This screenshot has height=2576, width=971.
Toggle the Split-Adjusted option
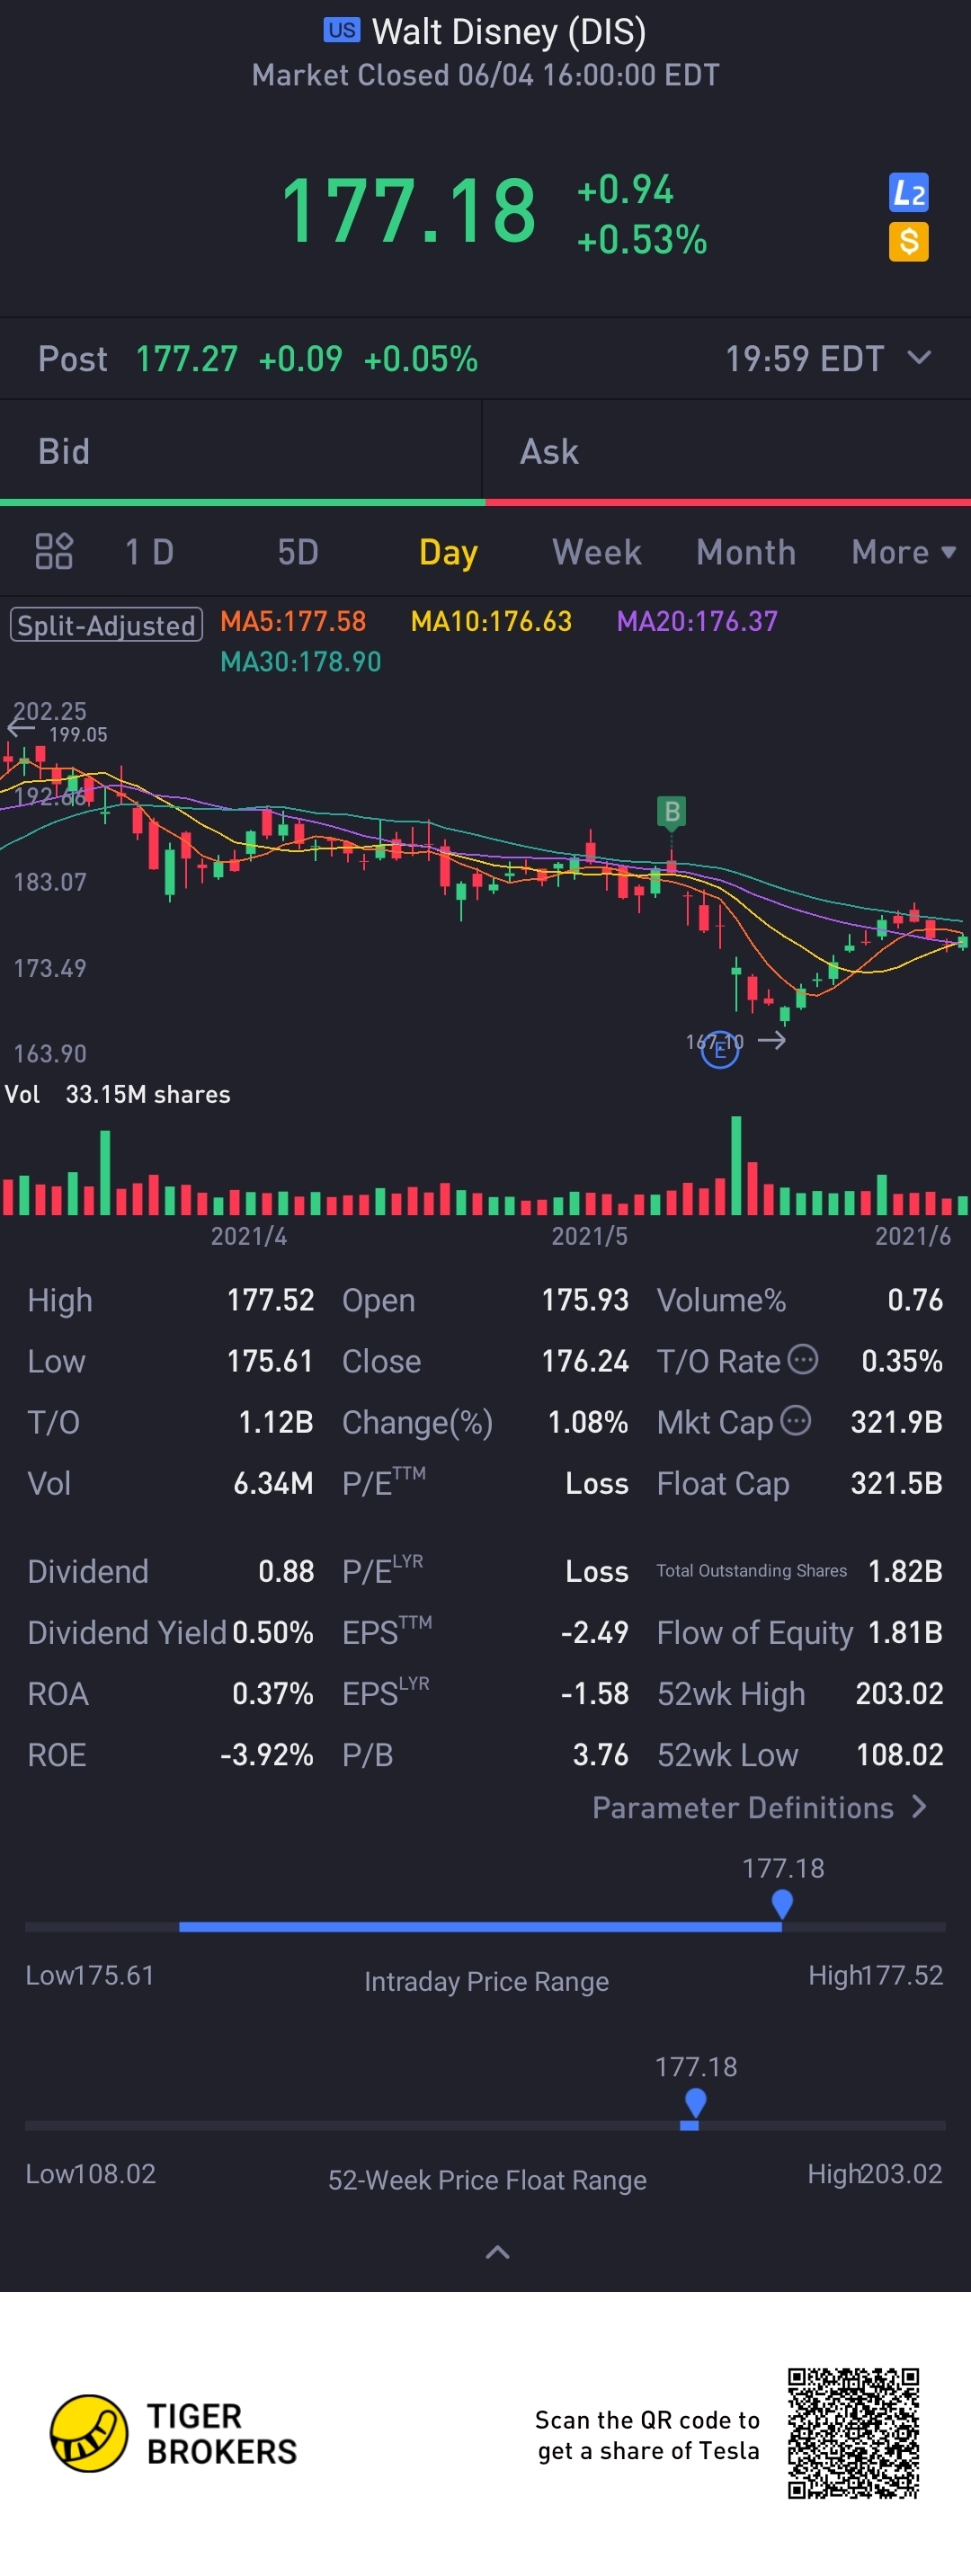106,625
